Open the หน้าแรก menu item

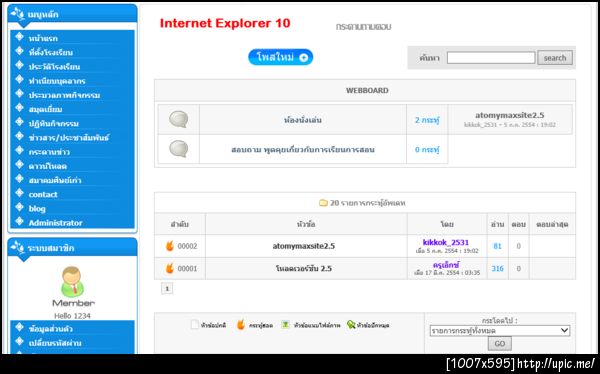click(43, 38)
